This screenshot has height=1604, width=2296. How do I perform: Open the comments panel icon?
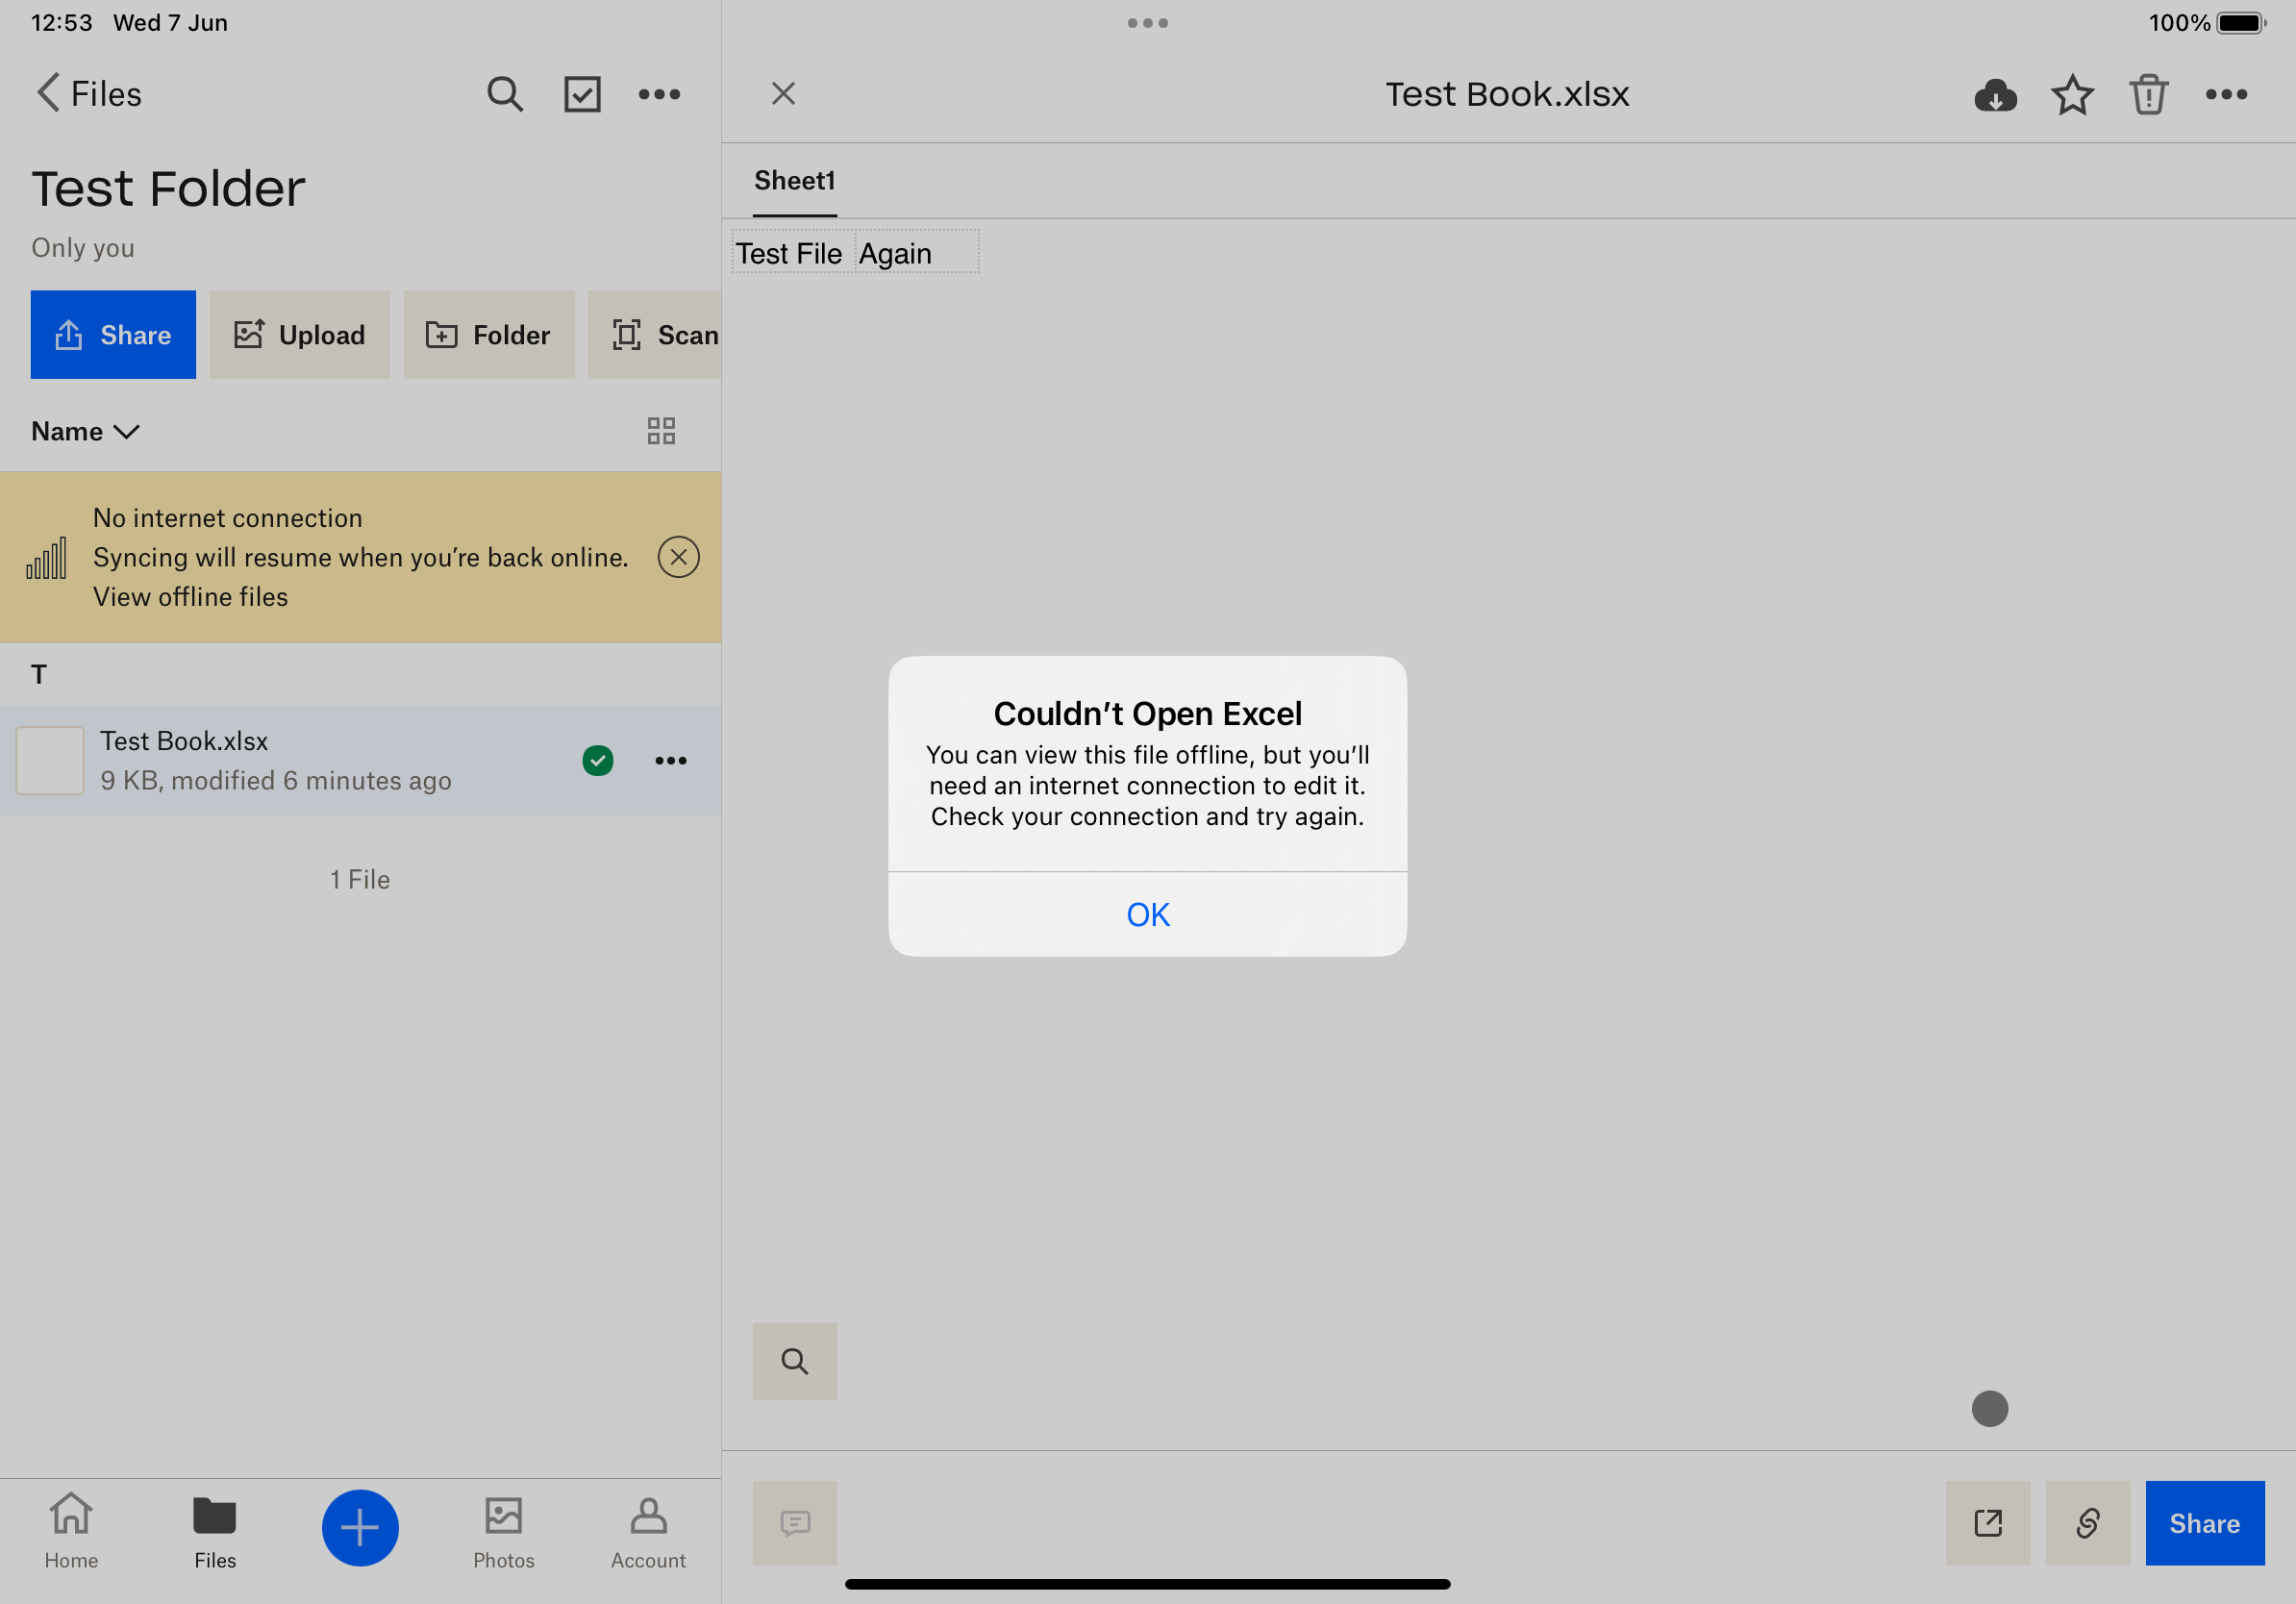tap(795, 1524)
